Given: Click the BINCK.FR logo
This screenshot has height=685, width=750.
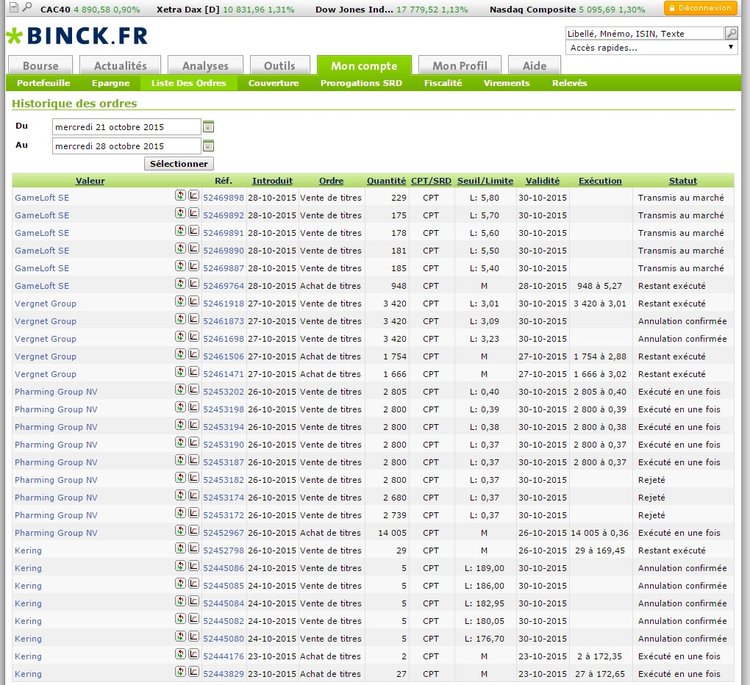Looking at the screenshot, I should click(x=76, y=38).
